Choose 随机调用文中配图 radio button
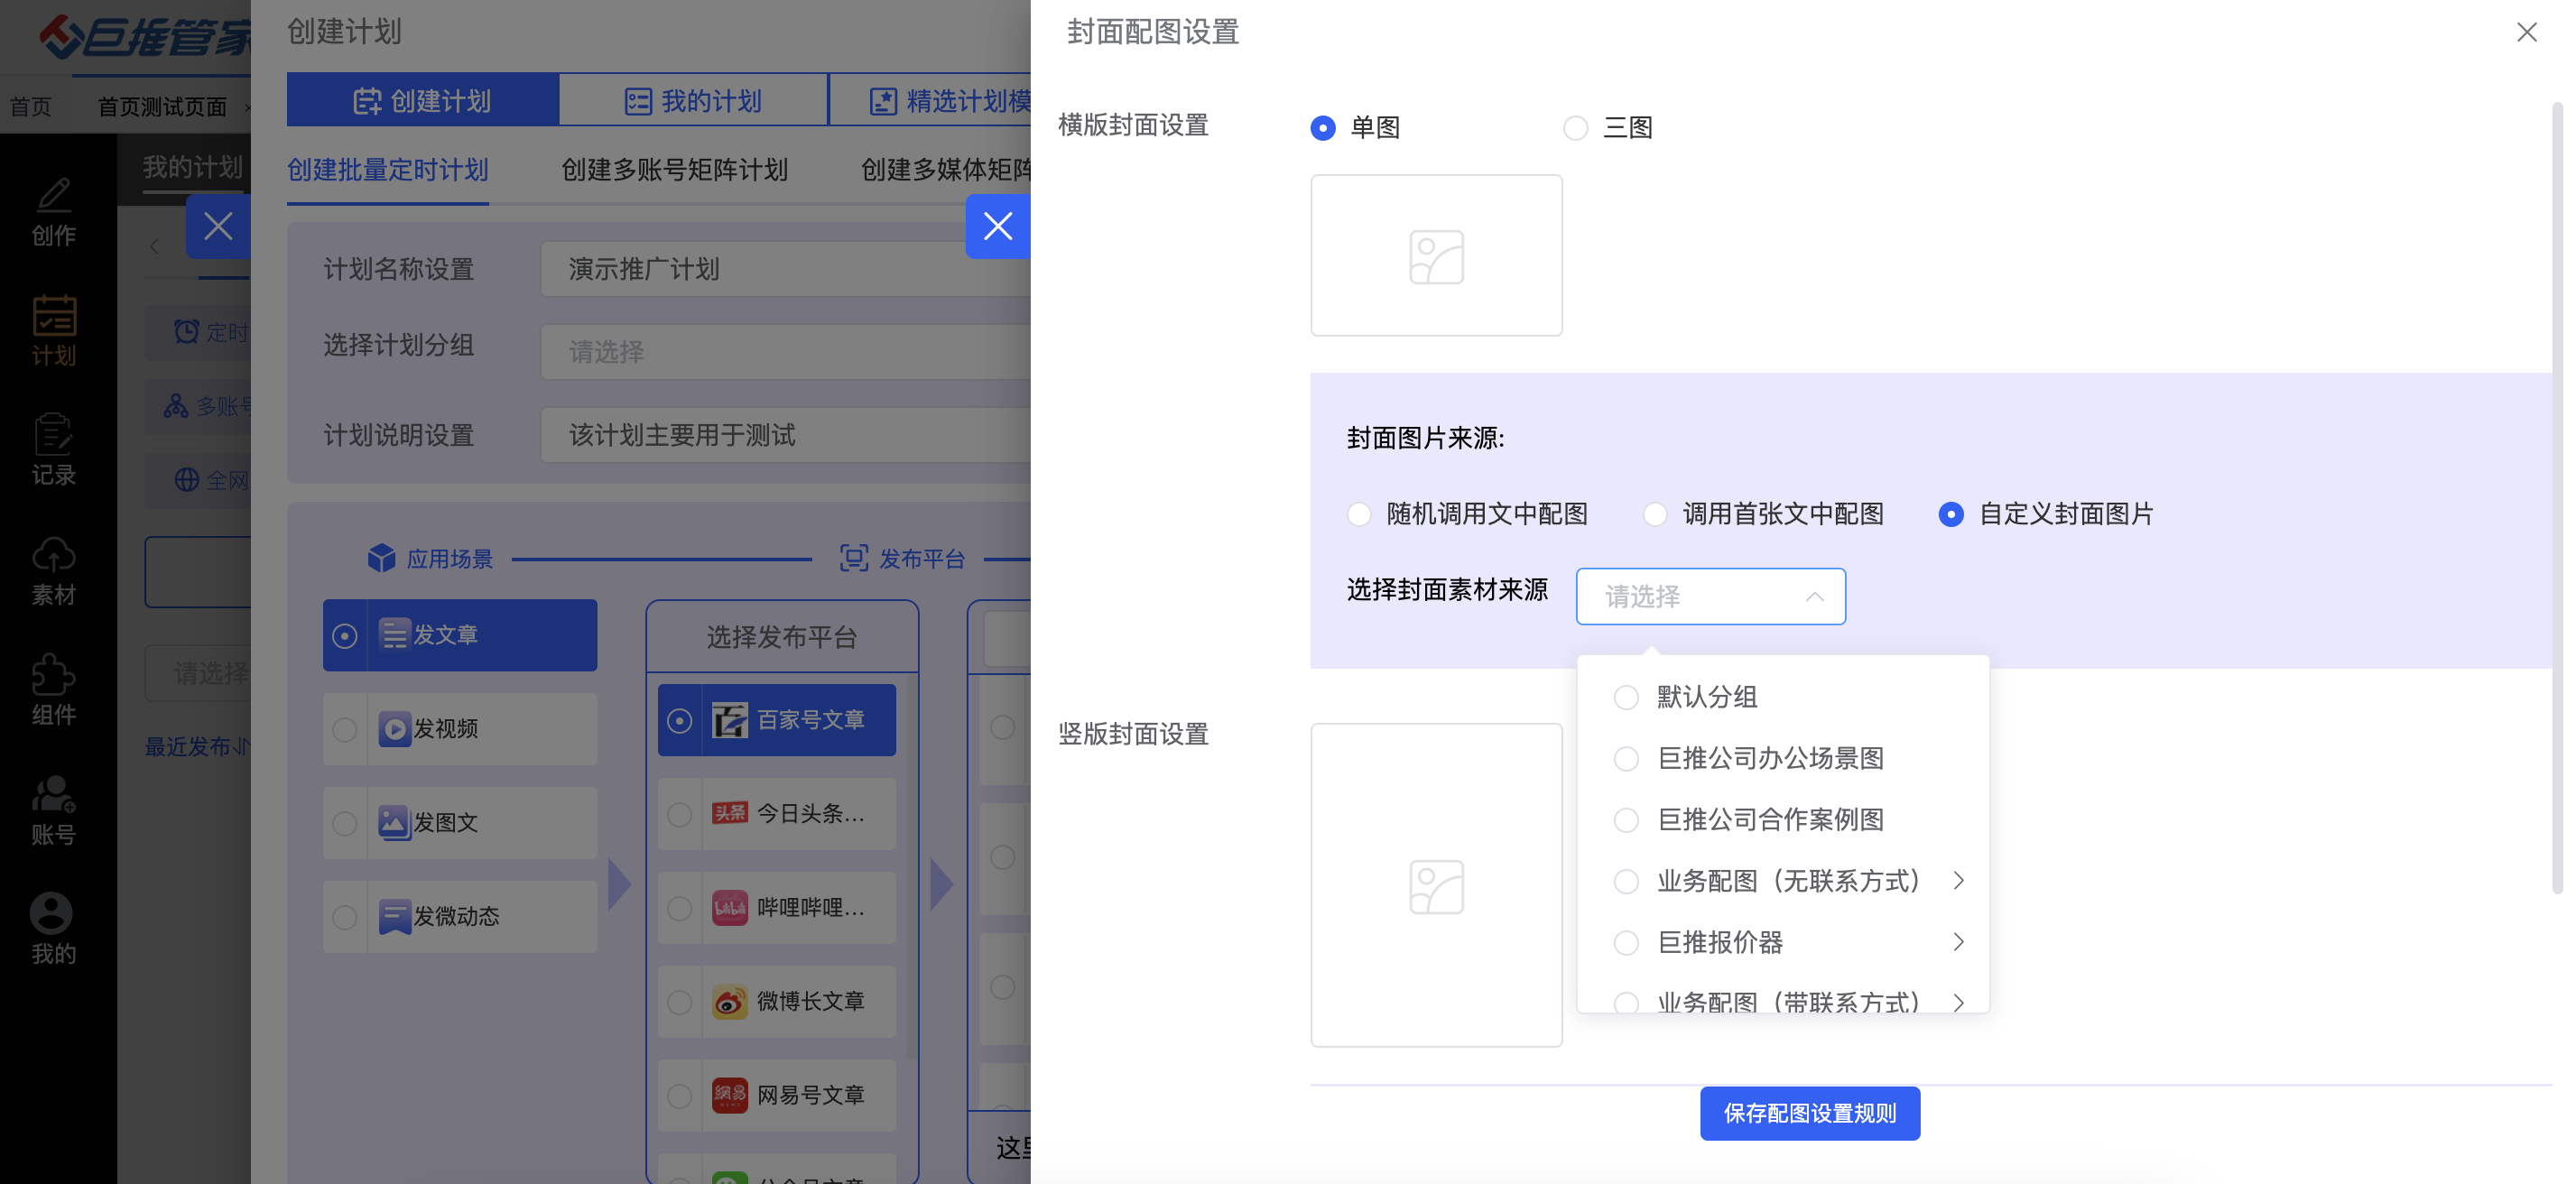This screenshot has height=1184, width=2576. click(x=1359, y=514)
